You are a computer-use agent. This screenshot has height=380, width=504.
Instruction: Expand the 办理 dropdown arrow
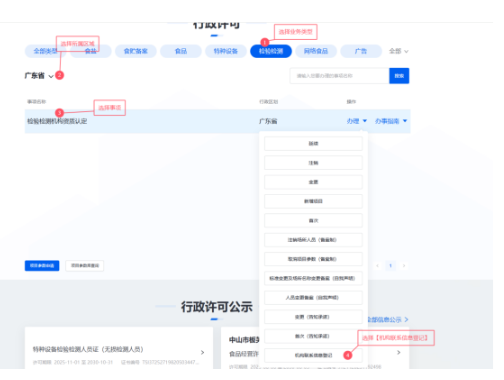pos(365,121)
